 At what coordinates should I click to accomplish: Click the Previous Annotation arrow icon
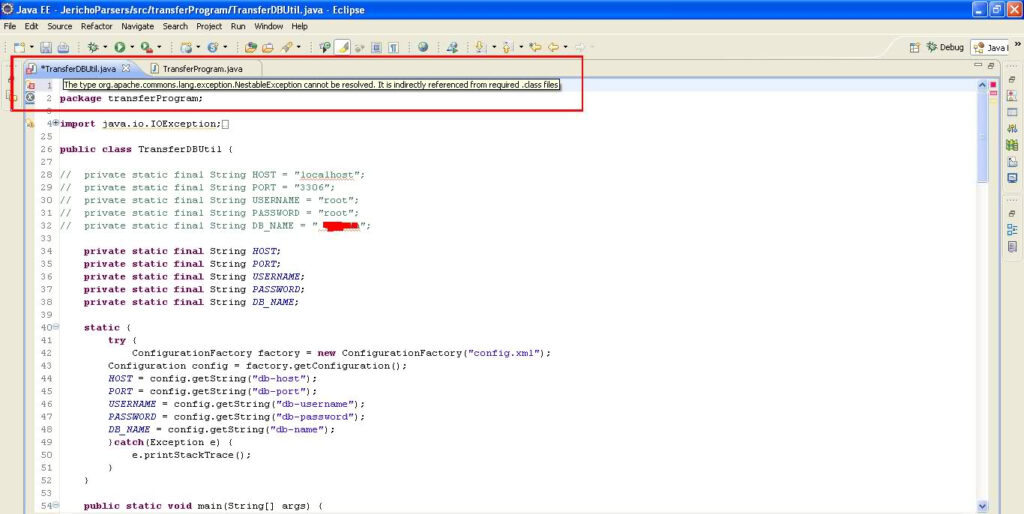507,47
